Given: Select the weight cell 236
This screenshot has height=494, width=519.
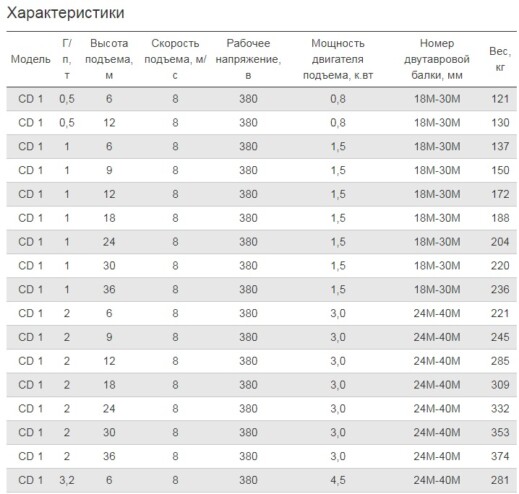Looking at the screenshot, I should (x=500, y=289).
